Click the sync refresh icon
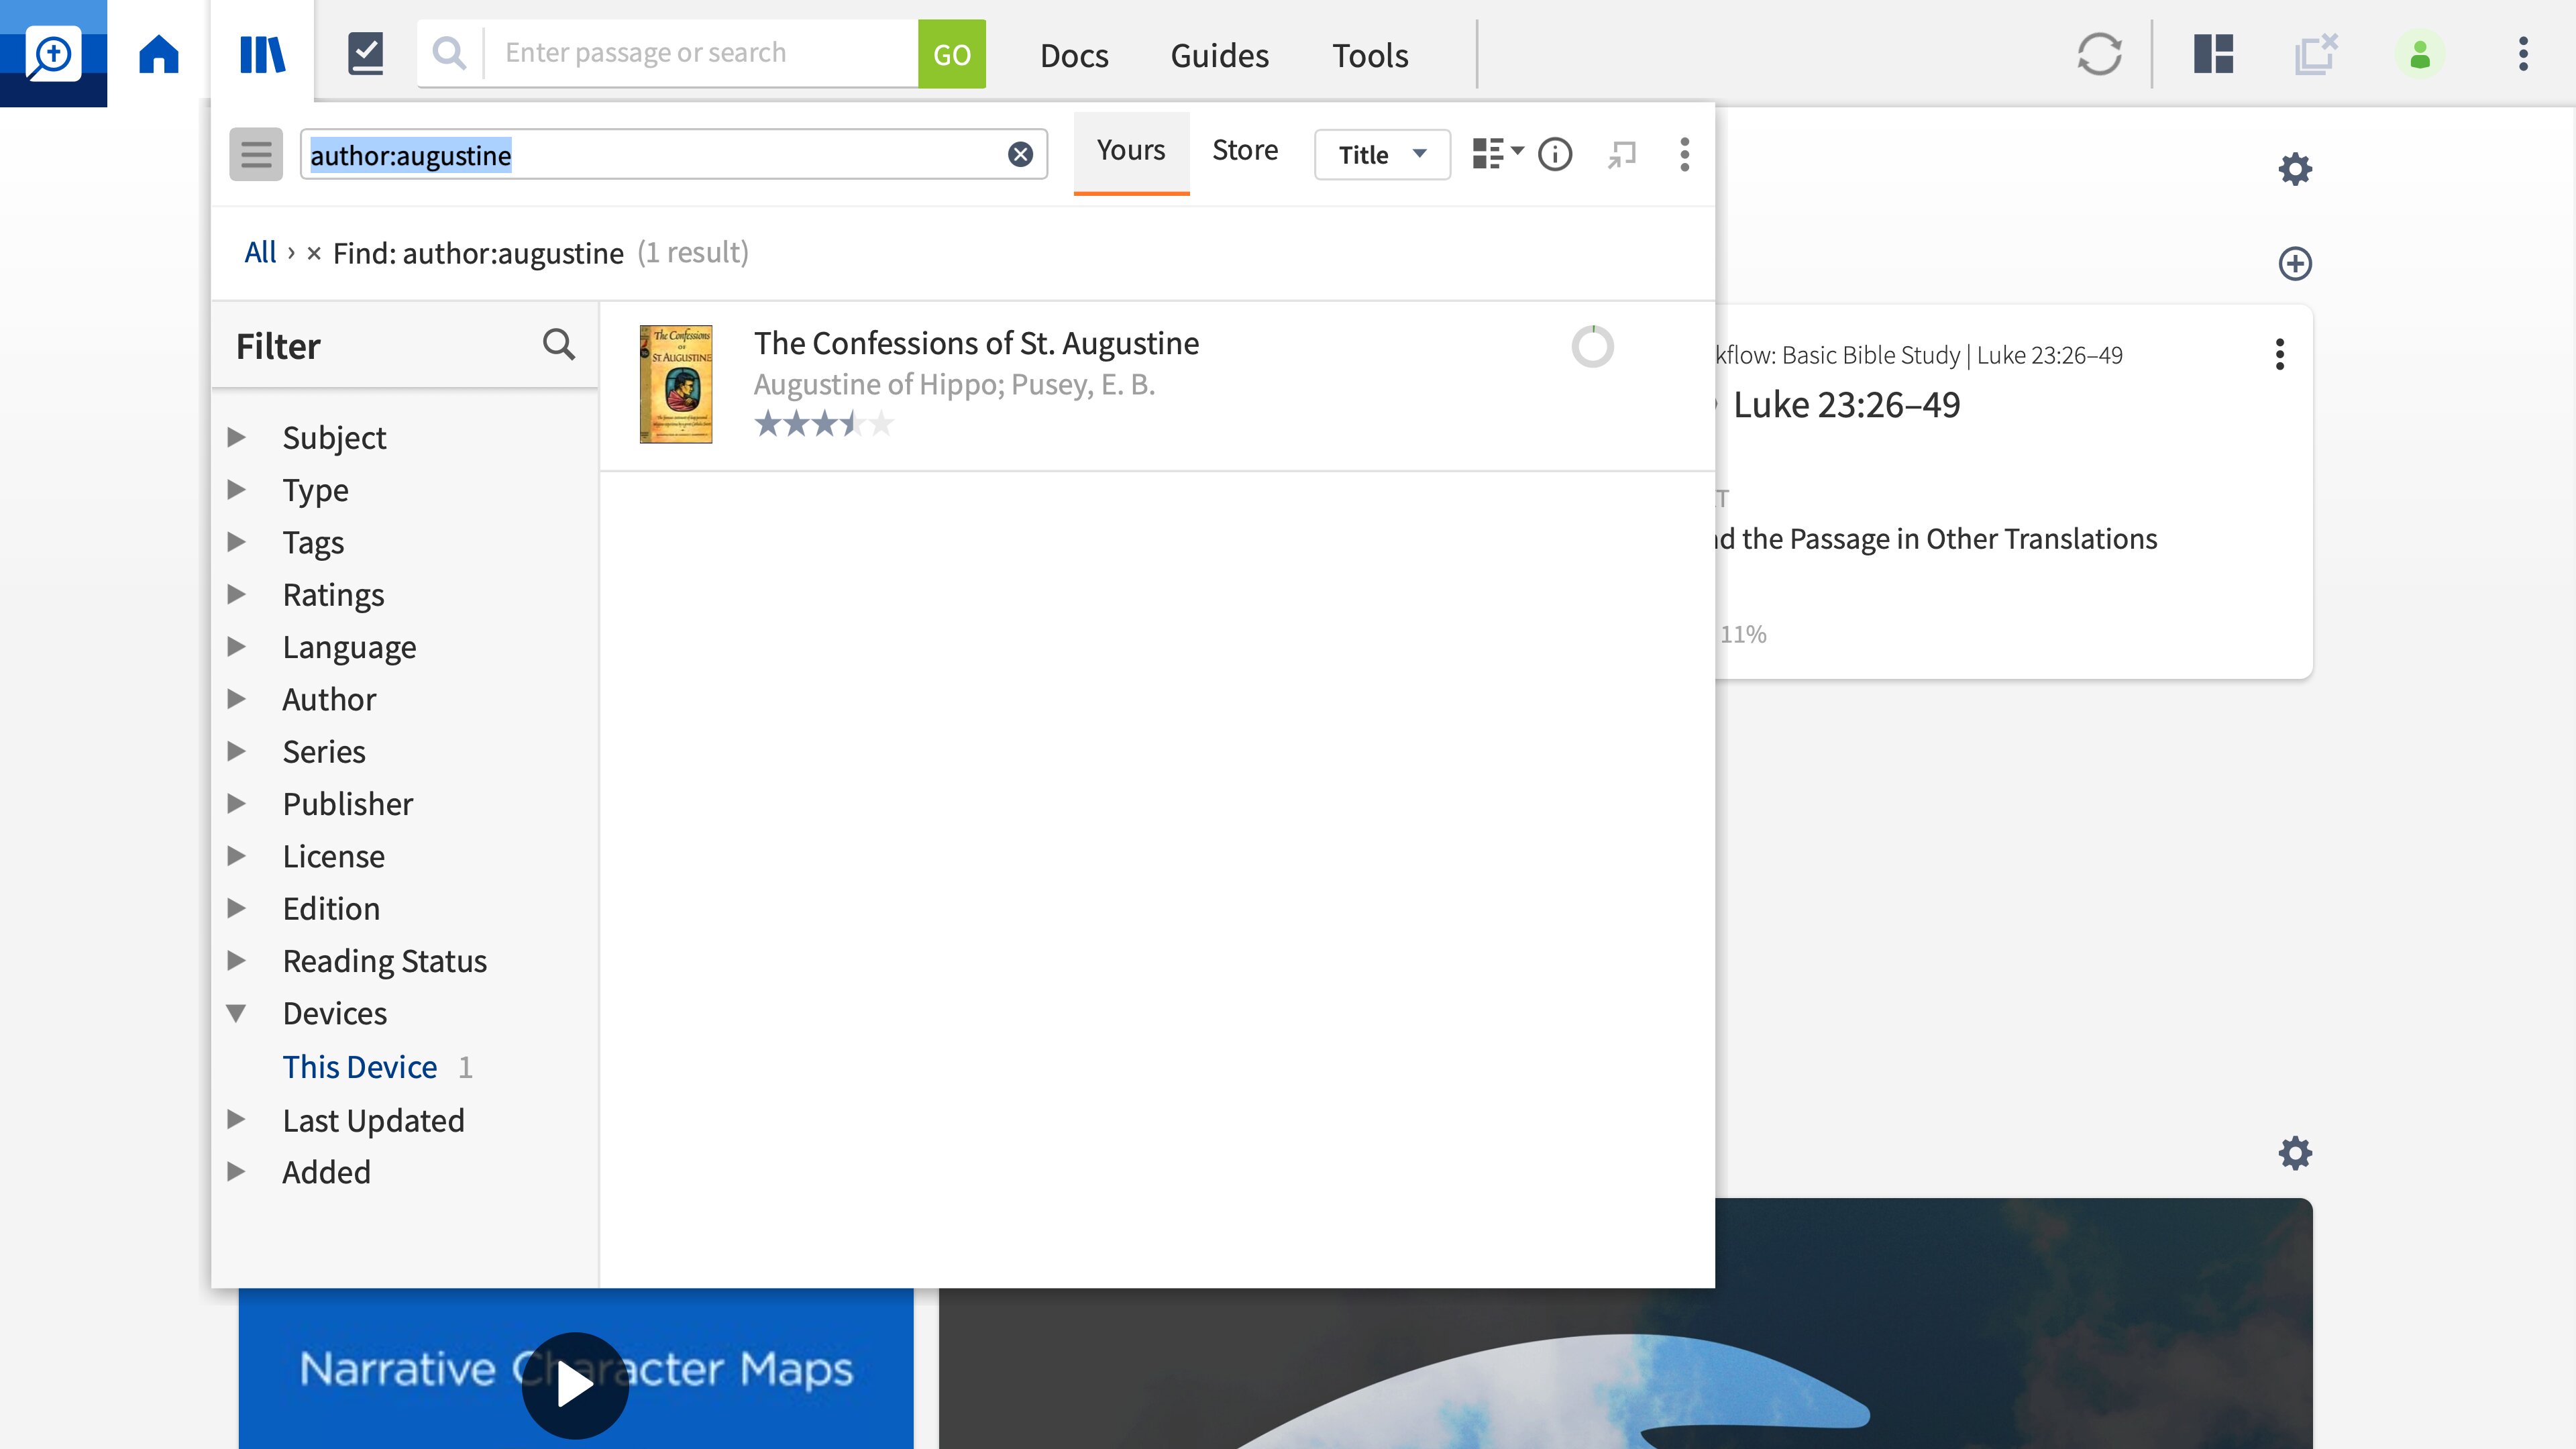Image resolution: width=2576 pixels, height=1449 pixels. pos(2099,54)
